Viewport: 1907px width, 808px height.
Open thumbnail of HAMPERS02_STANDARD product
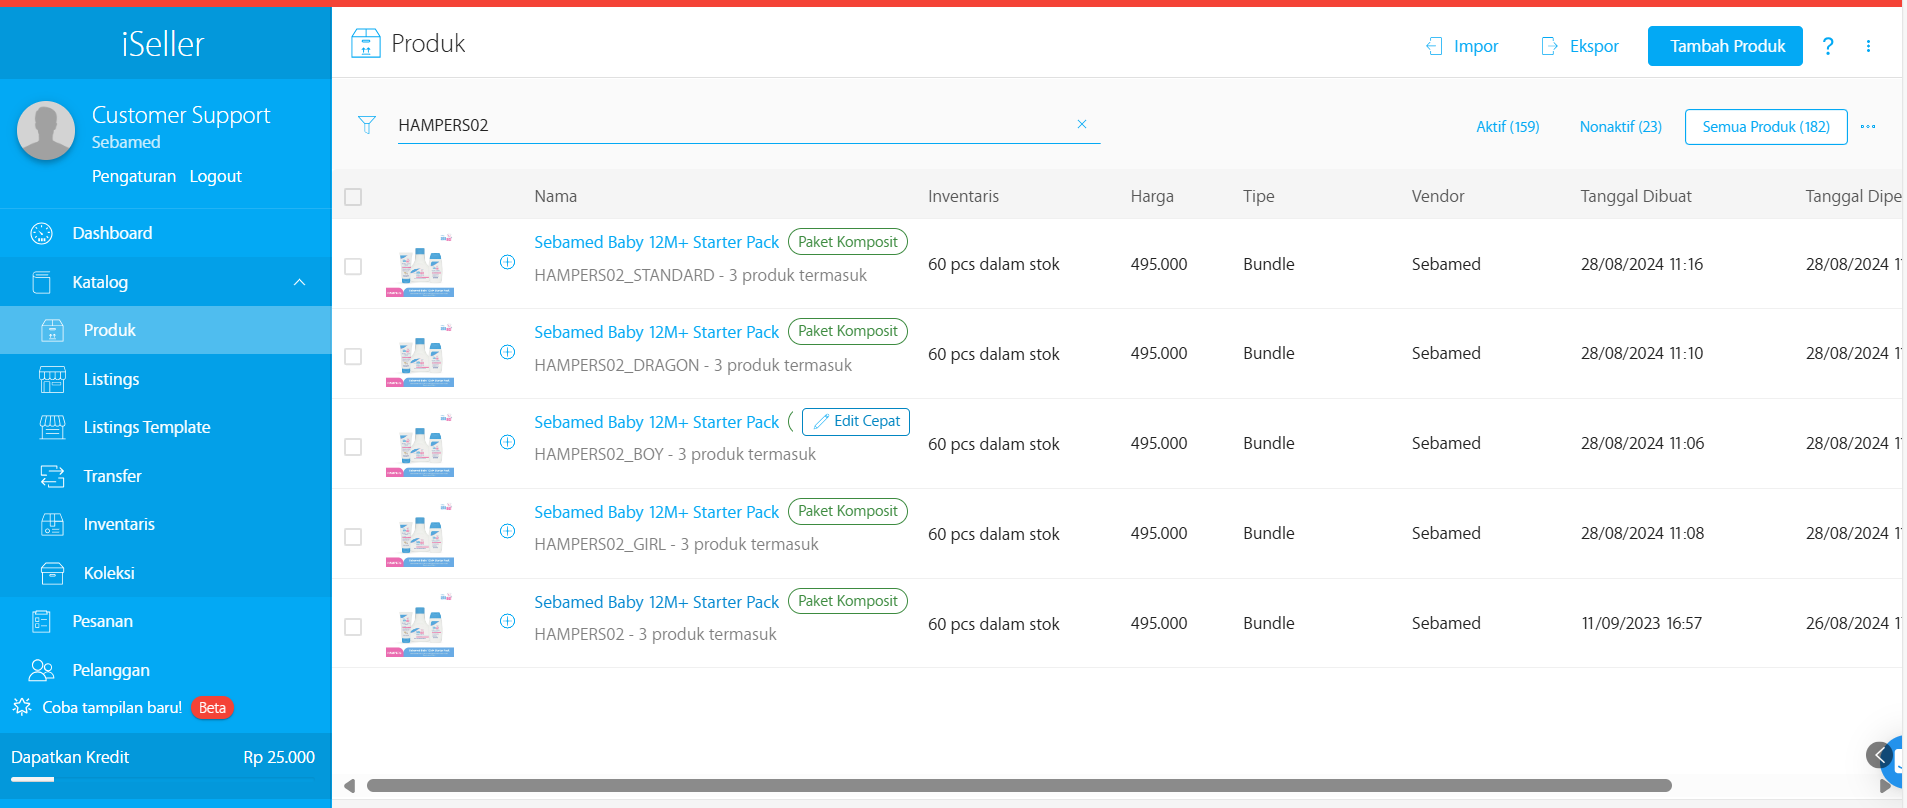click(x=421, y=264)
